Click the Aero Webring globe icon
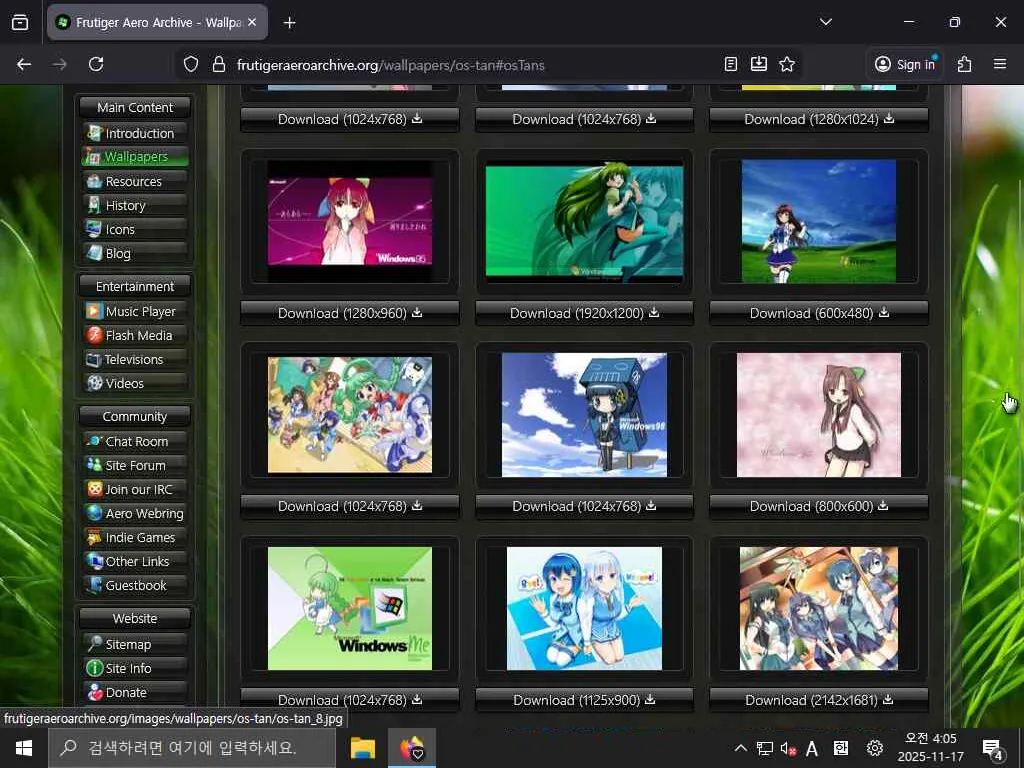 (x=94, y=513)
